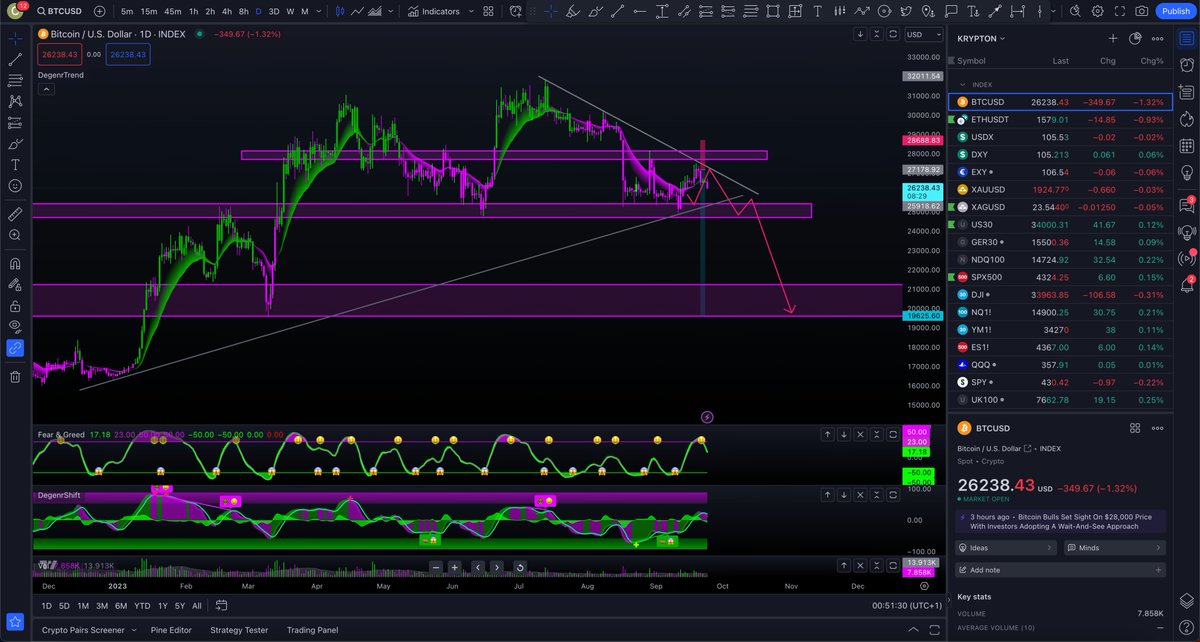Select the text T tool in top toolbar
The width and height of the screenshot is (1200, 642).
tap(817, 11)
